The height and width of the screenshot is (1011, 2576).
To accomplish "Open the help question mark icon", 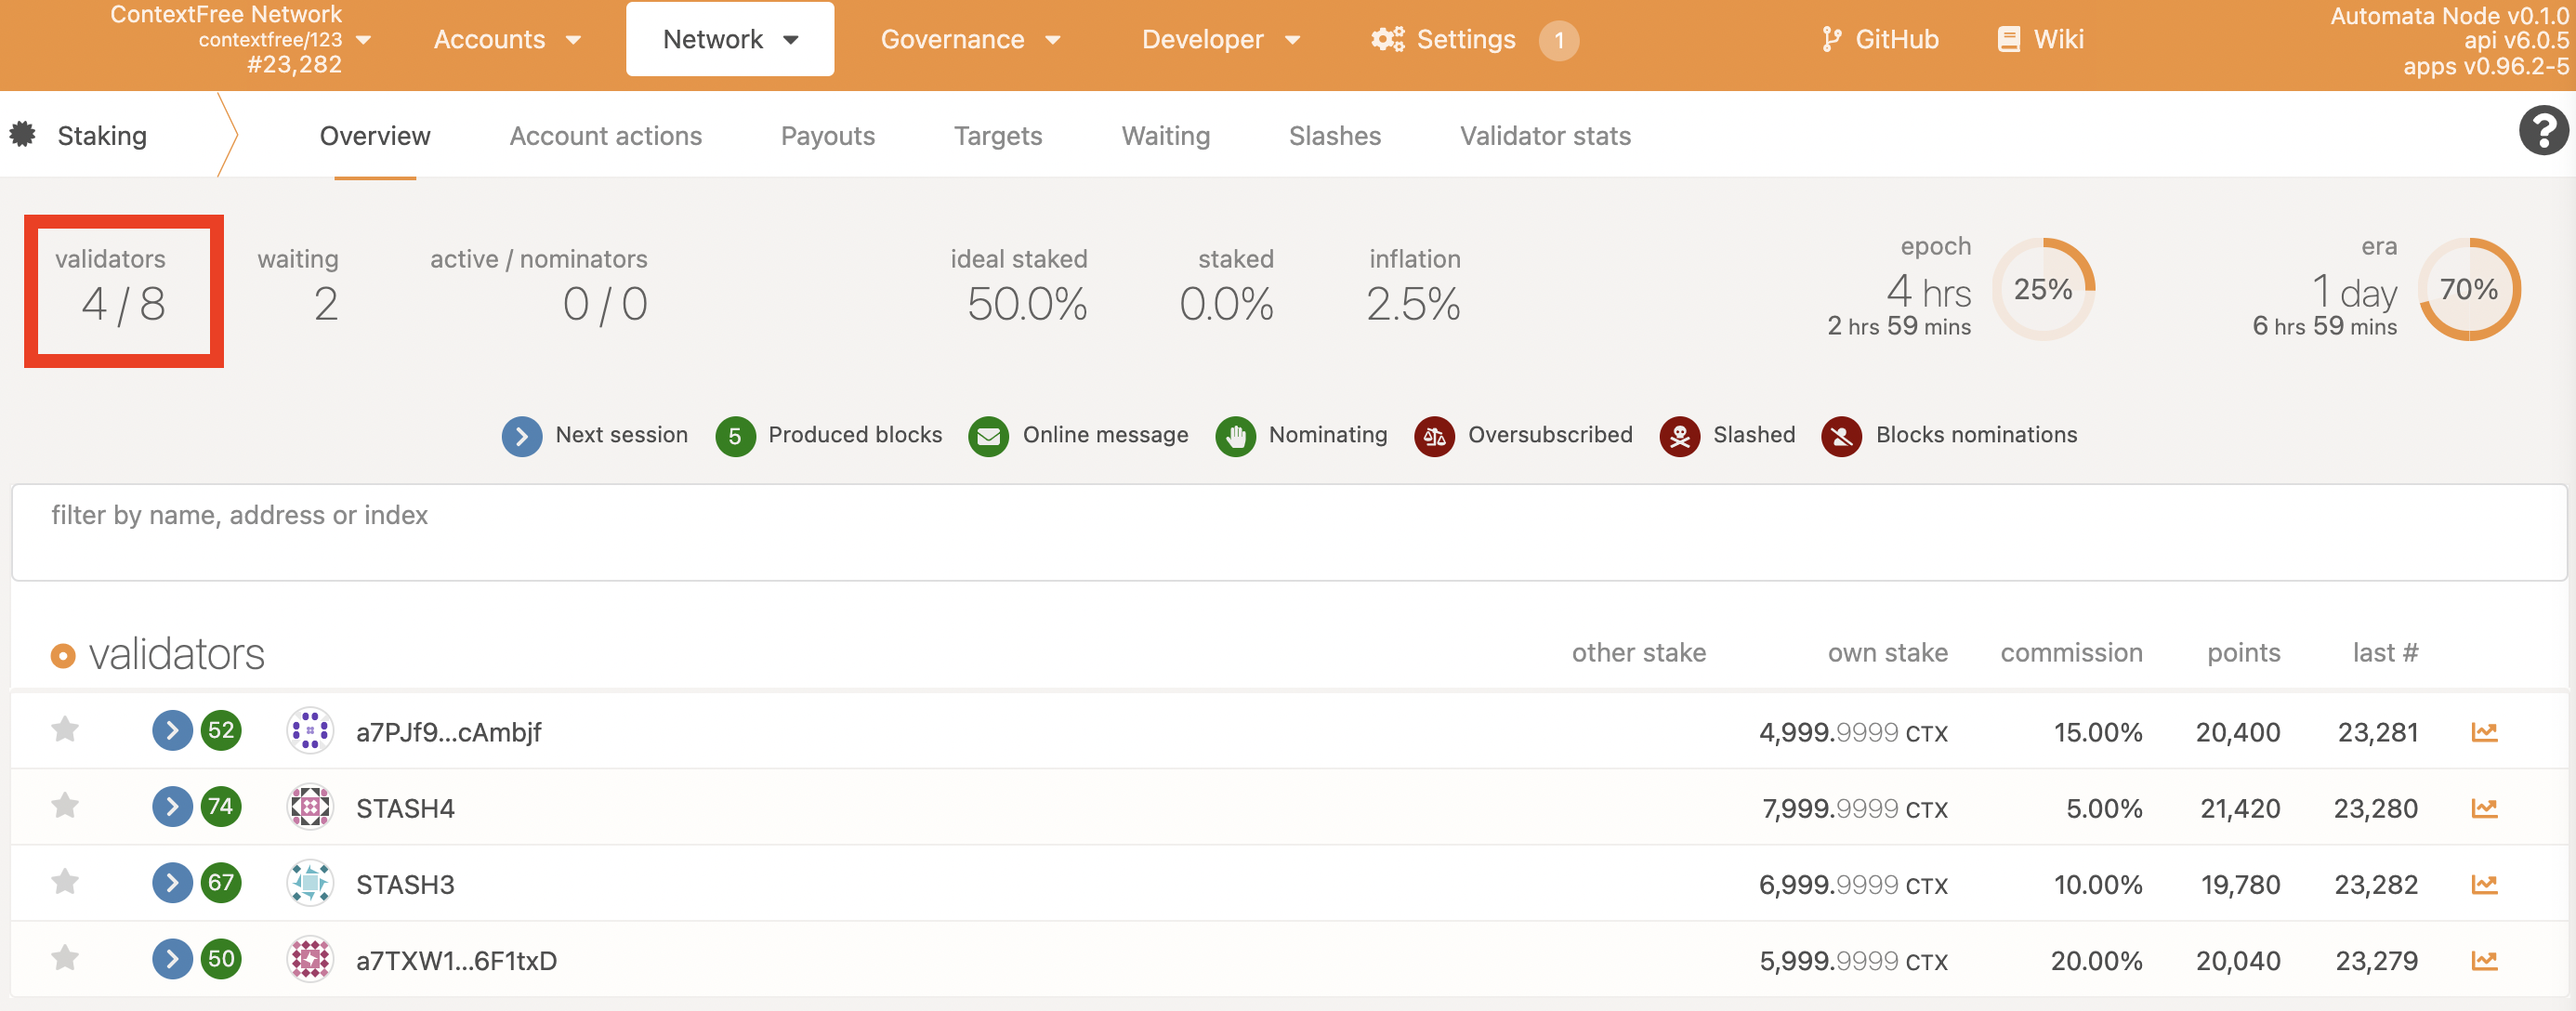I will (2543, 130).
